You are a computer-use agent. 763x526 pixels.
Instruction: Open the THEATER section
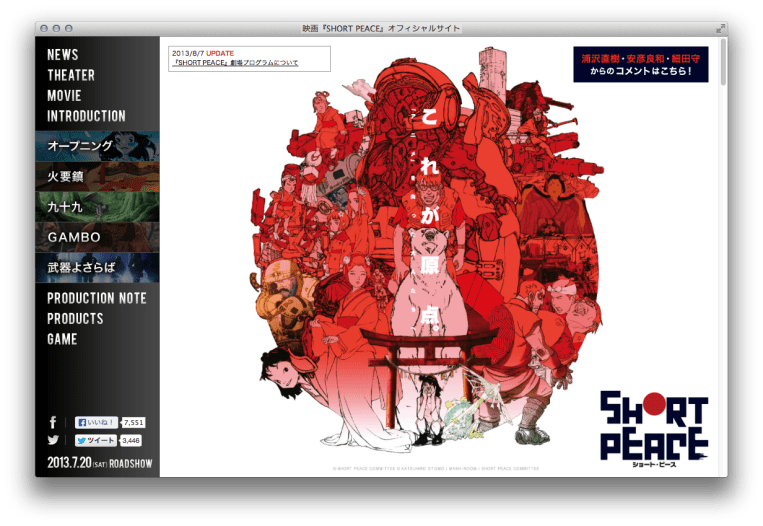coord(71,75)
